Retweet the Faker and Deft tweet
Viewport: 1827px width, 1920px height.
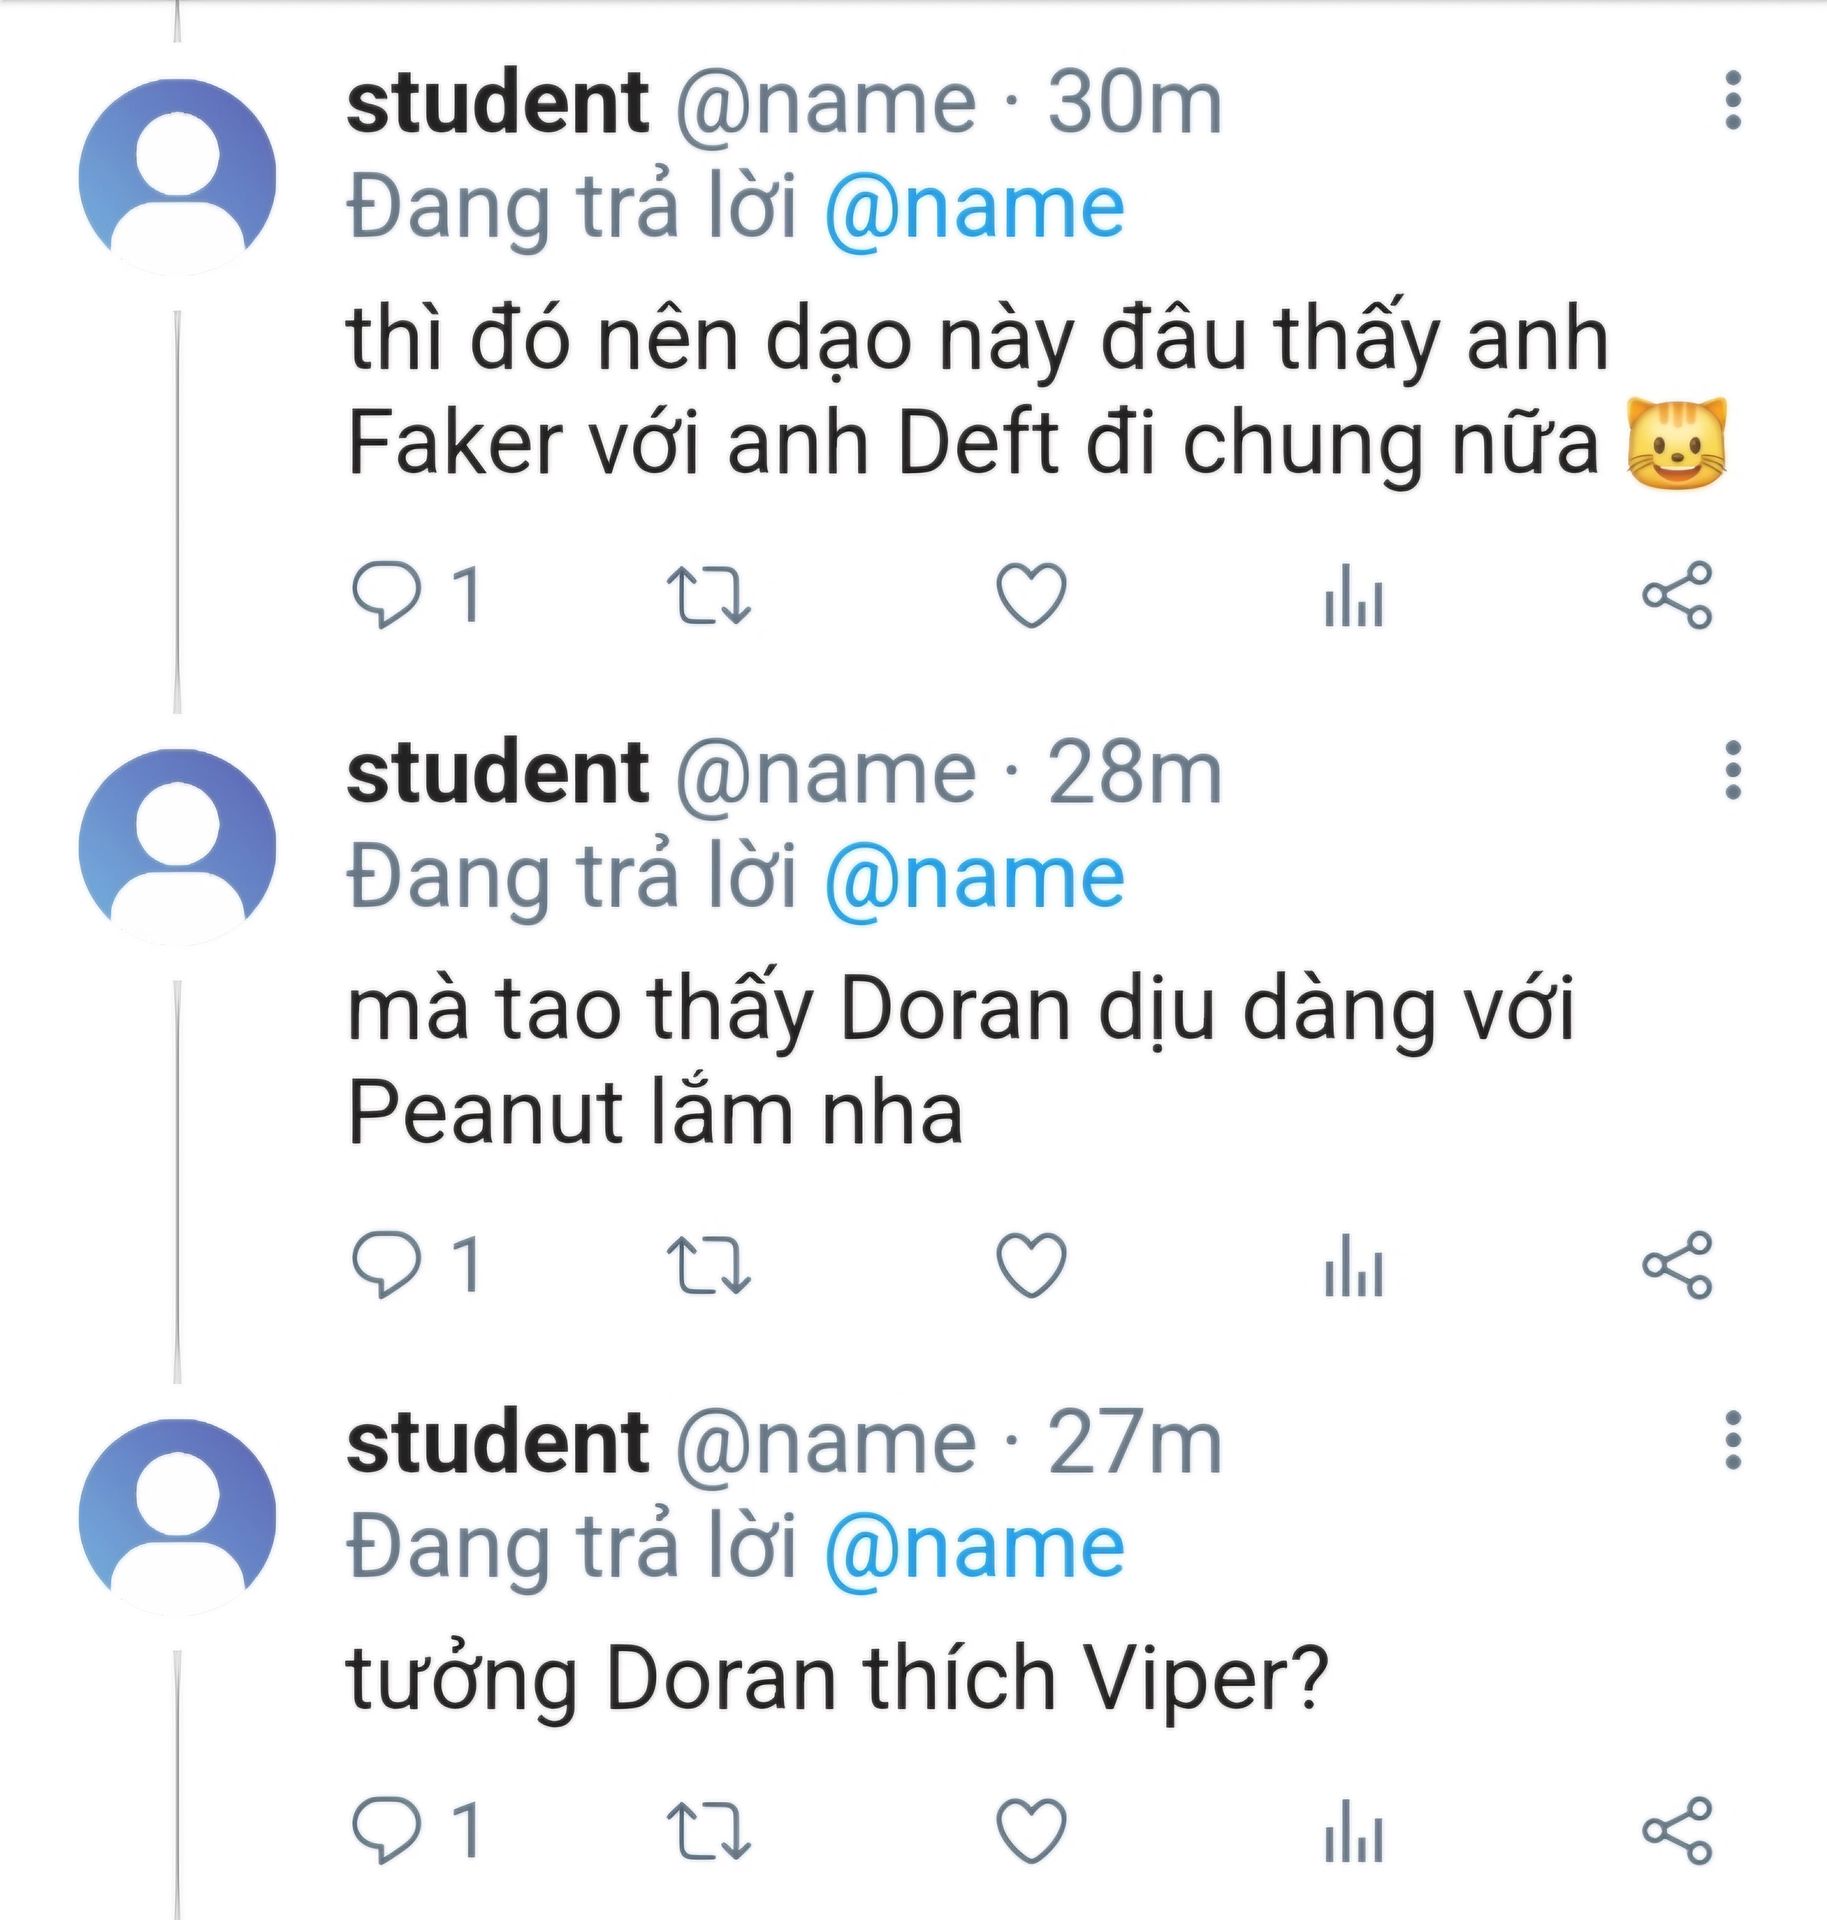coord(709,596)
